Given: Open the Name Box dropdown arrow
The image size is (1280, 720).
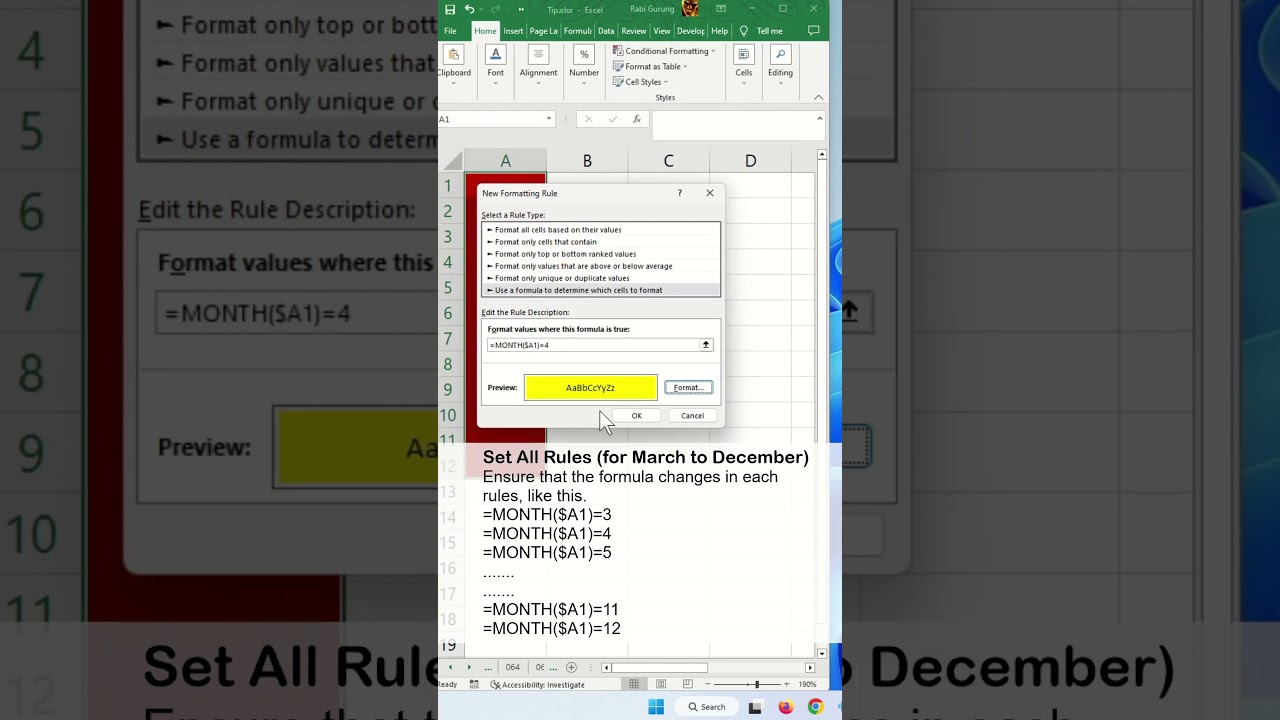Looking at the screenshot, I should [548, 119].
